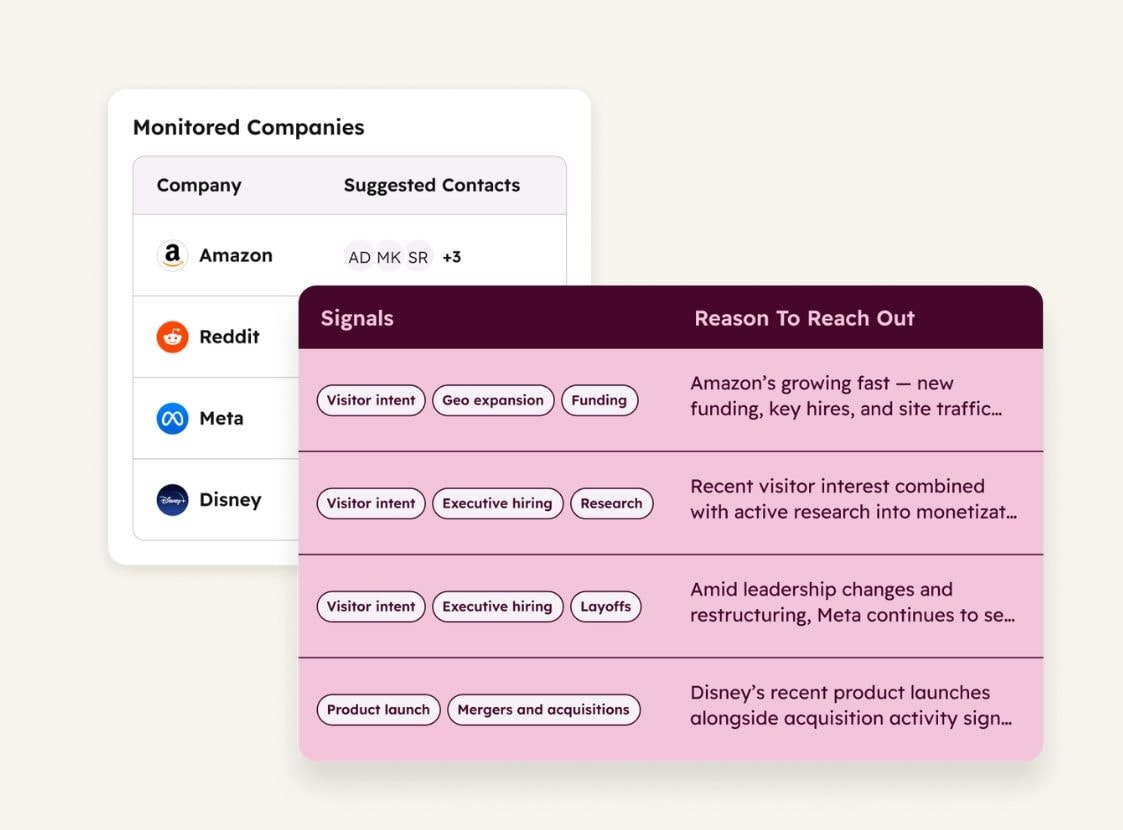This screenshot has width=1123, height=830.
Task: Click the AD contact avatar for Amazon
Action: [x=359, y=257]
